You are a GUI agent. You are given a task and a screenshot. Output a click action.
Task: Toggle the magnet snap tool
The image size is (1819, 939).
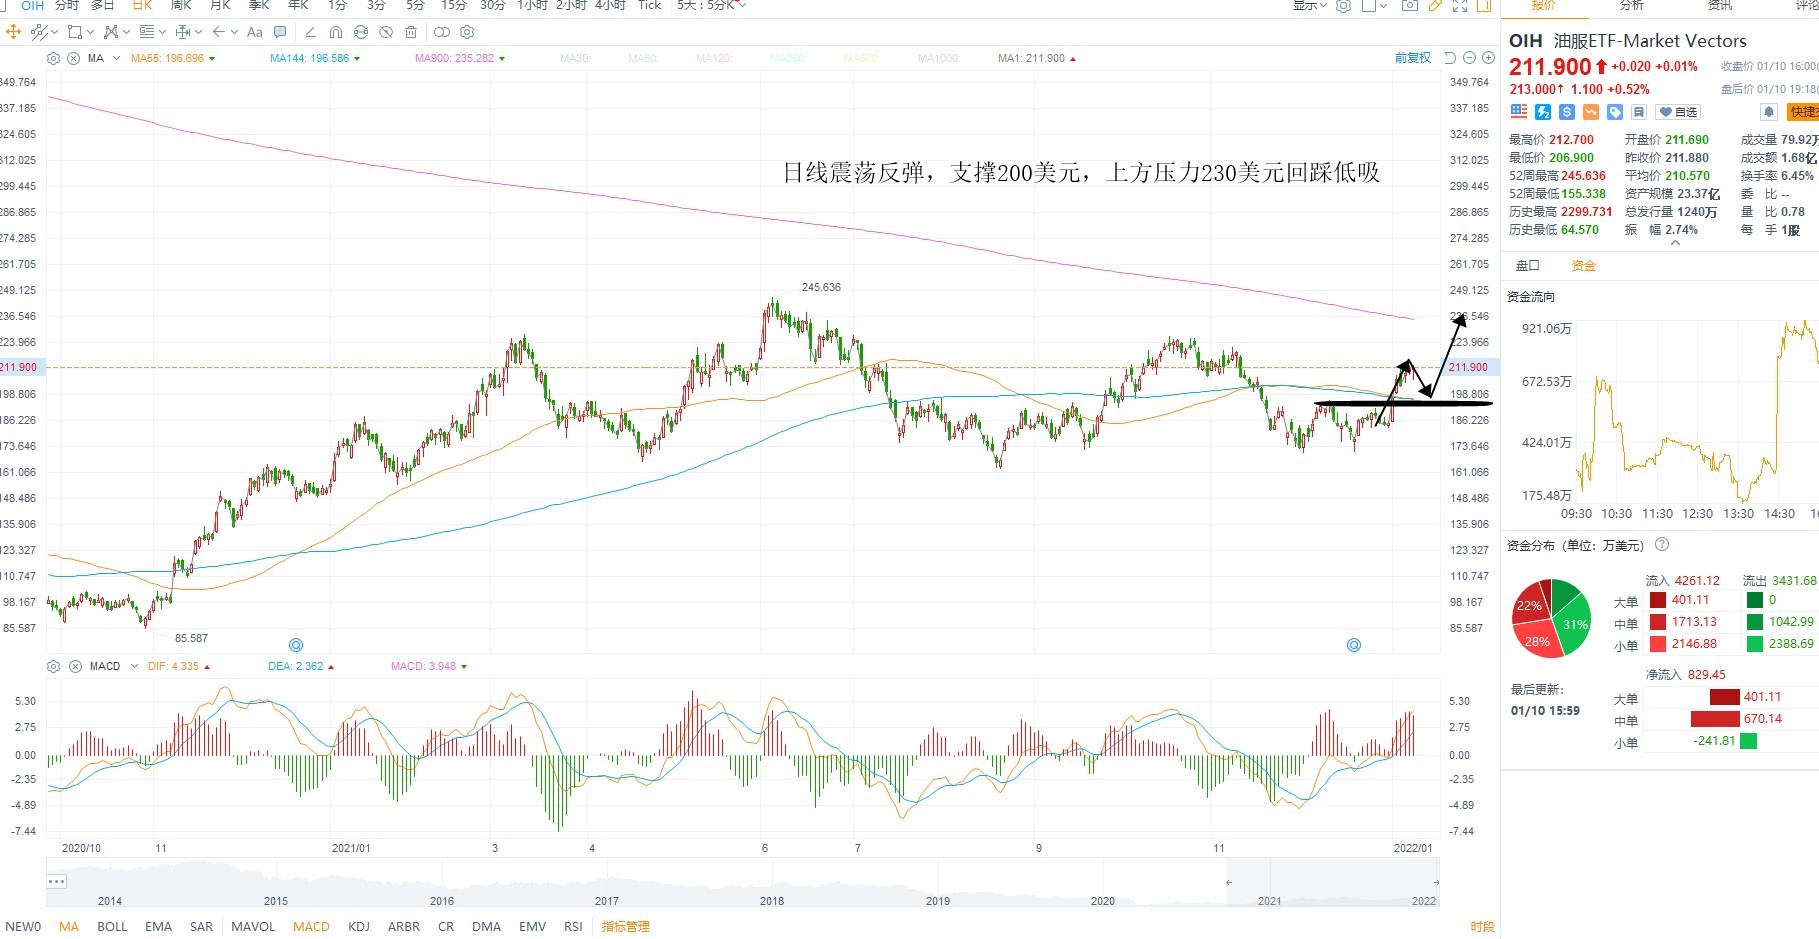(336, 32)
